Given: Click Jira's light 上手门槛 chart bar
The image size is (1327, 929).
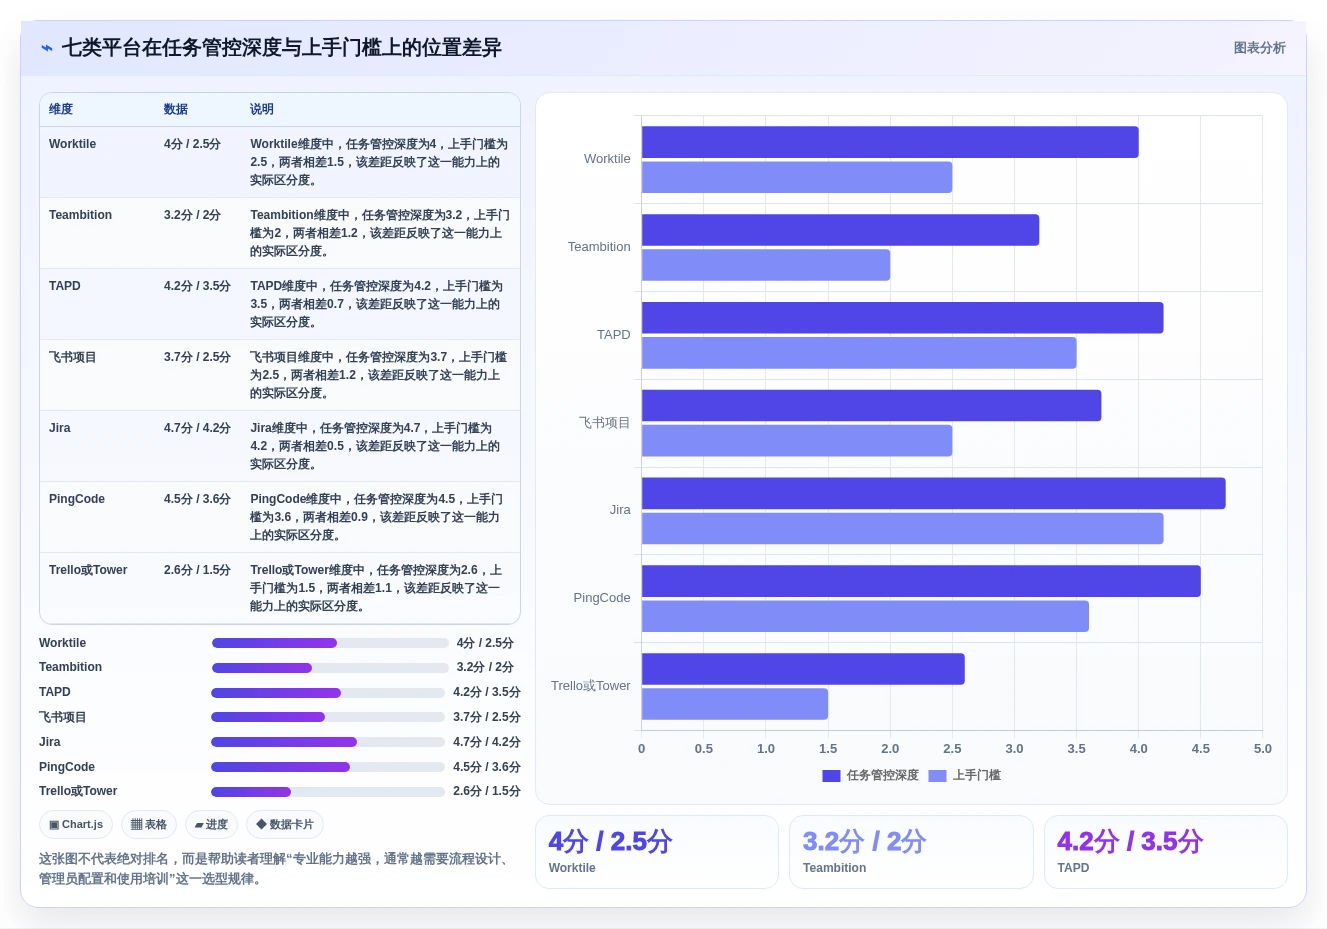Looking at the screenshot, I should click(902, 529).
